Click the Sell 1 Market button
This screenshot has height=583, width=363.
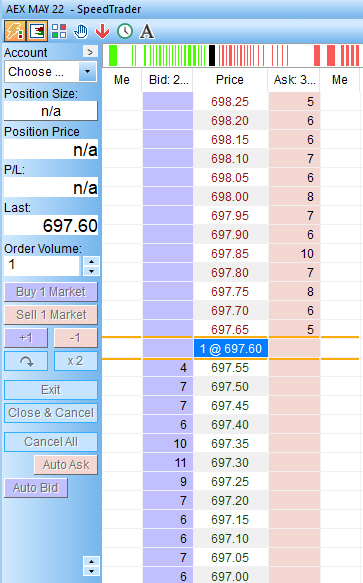pos(51,315)
